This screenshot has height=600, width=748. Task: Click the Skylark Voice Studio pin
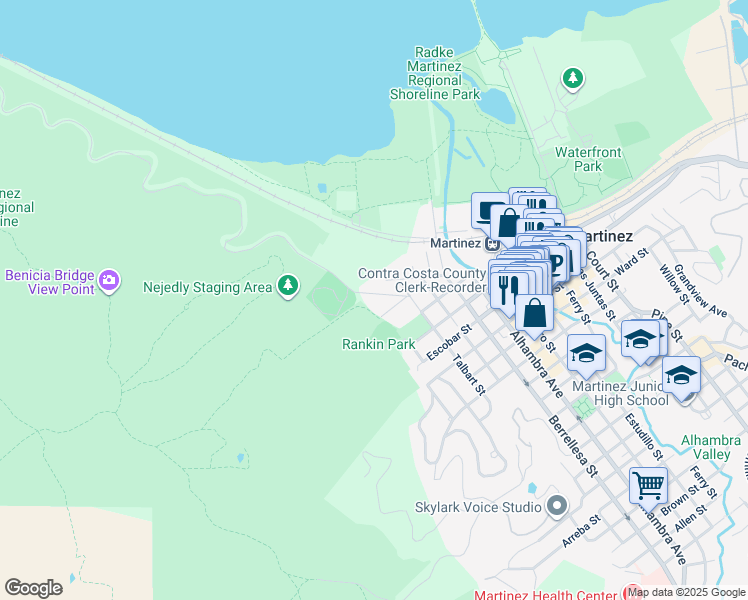557,506
